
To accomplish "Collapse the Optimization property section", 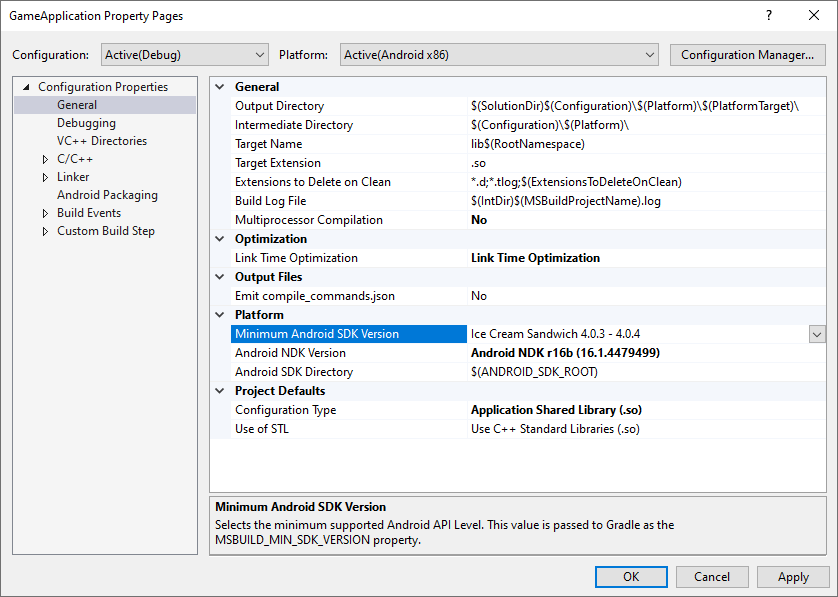I will point(220,239).
